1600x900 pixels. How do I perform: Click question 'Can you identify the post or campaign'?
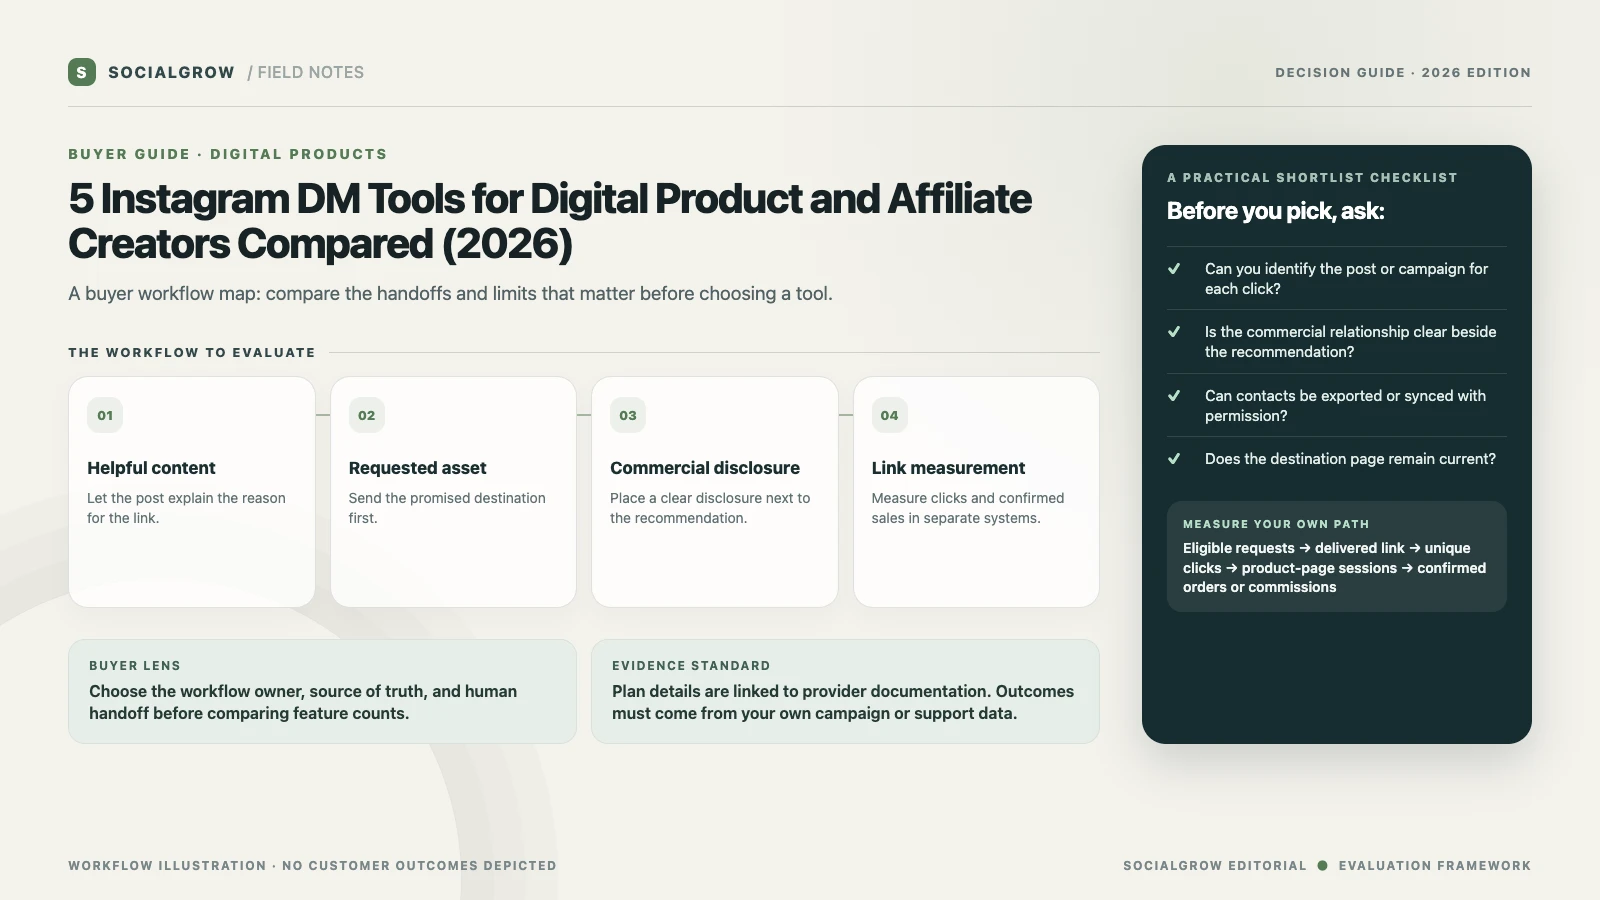point(1346,279)
